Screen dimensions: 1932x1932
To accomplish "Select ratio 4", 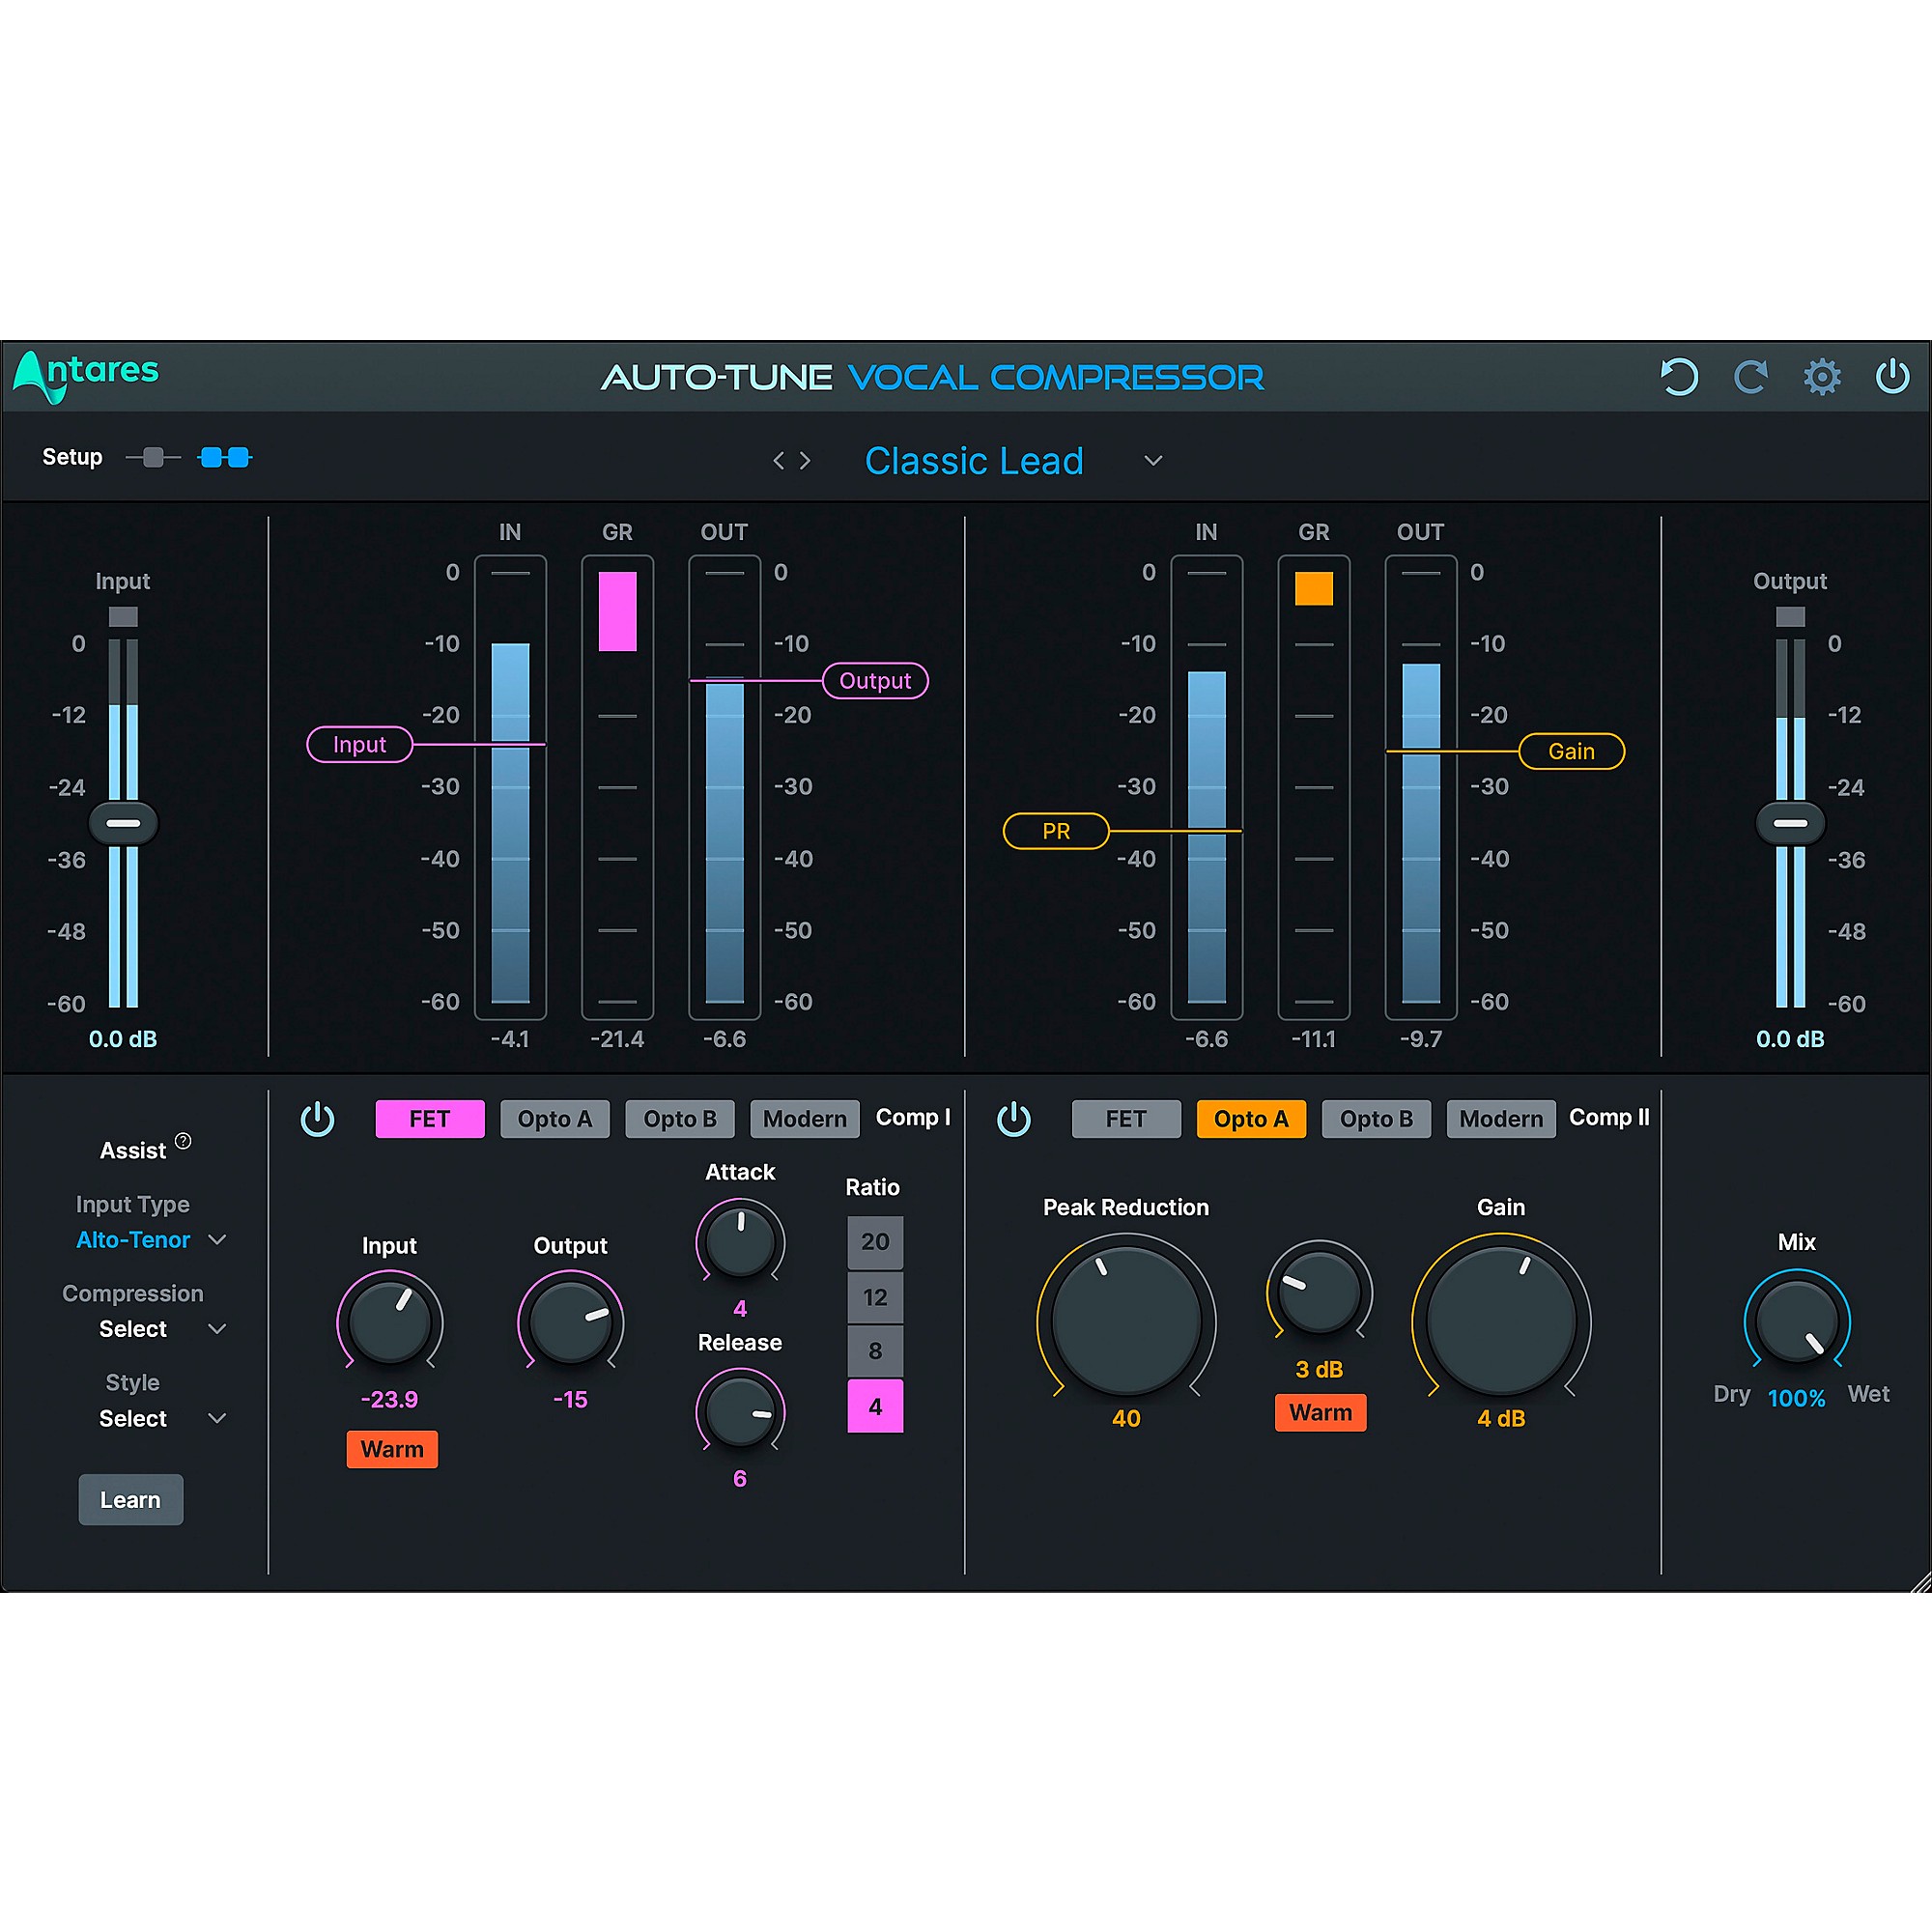I will 875,1406.
